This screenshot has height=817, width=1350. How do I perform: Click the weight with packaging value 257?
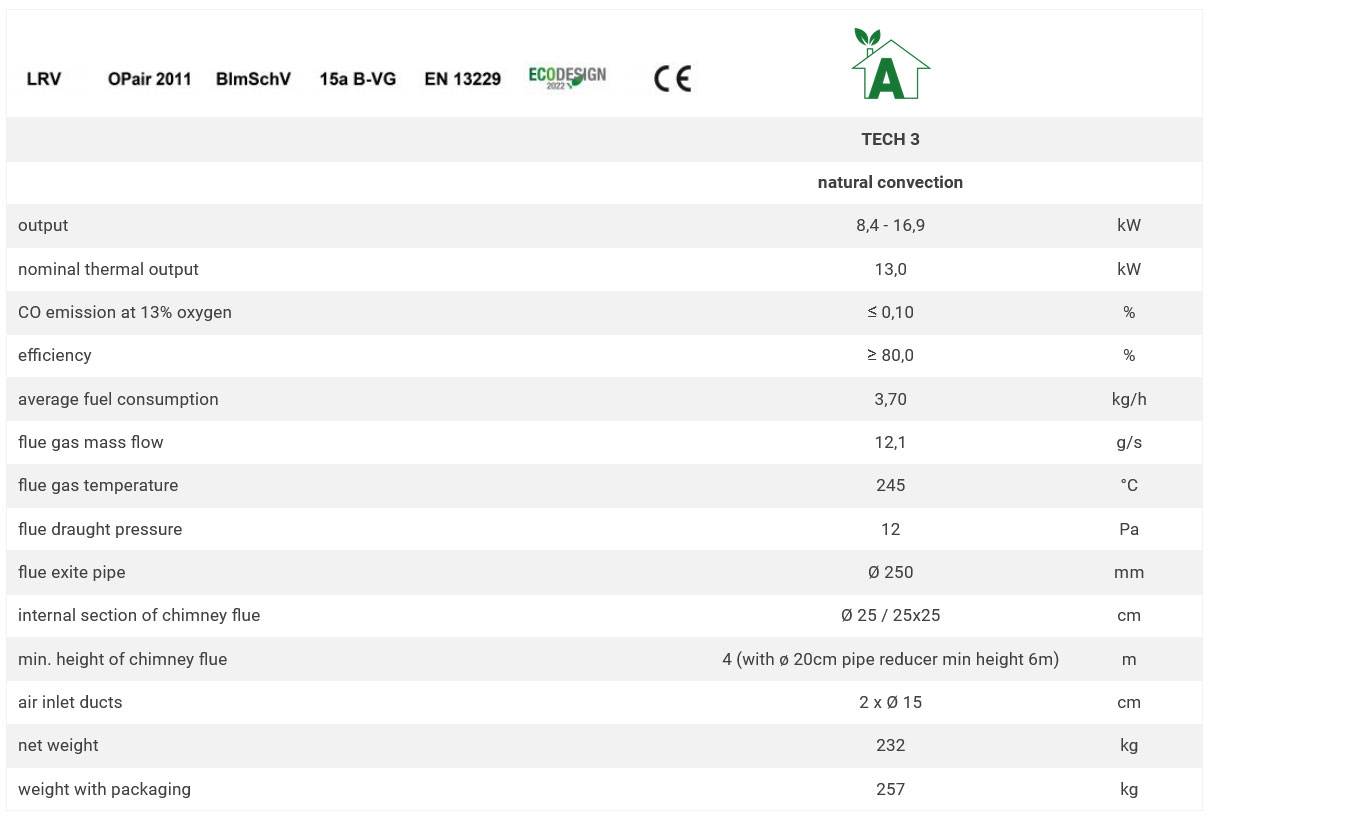(x=890, y=789)
